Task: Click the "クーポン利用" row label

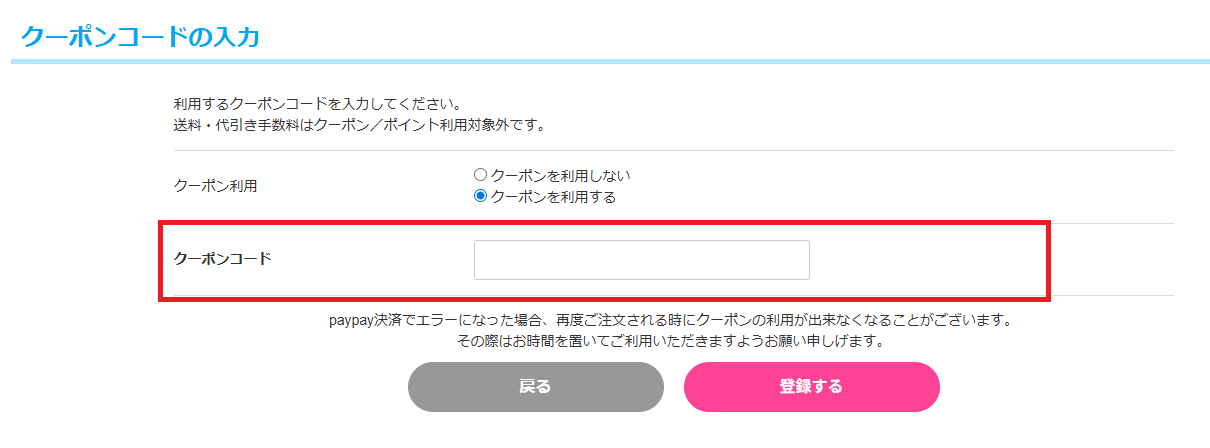Action: point(215,186)
